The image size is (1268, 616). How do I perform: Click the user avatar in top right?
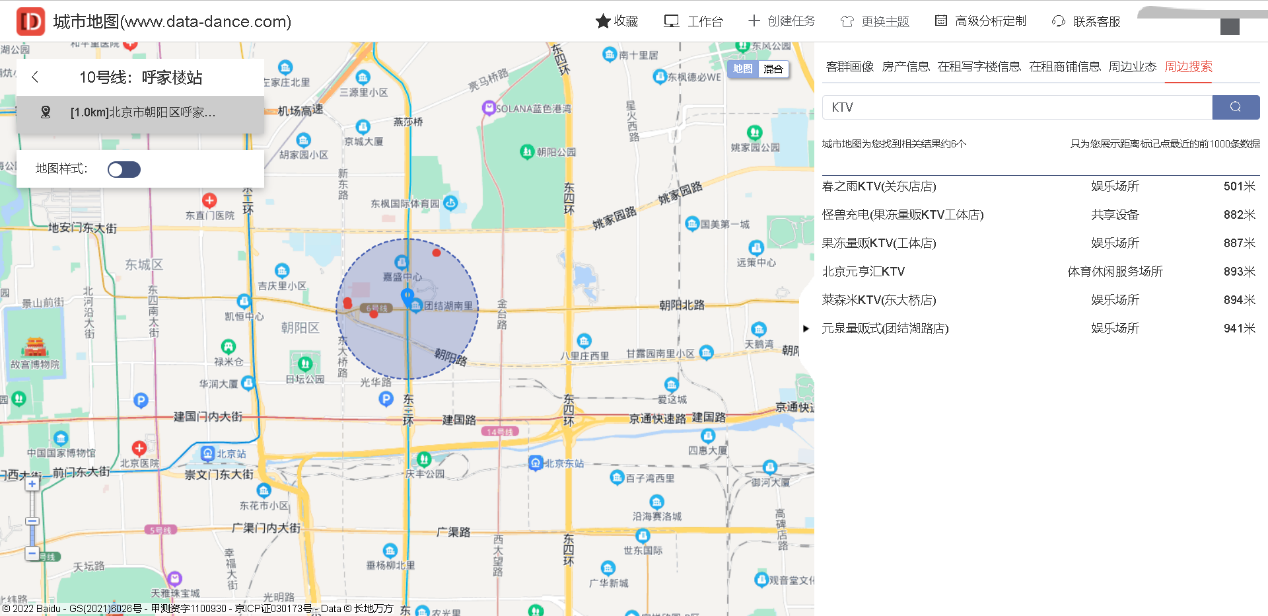click(x=1230, y=26)
